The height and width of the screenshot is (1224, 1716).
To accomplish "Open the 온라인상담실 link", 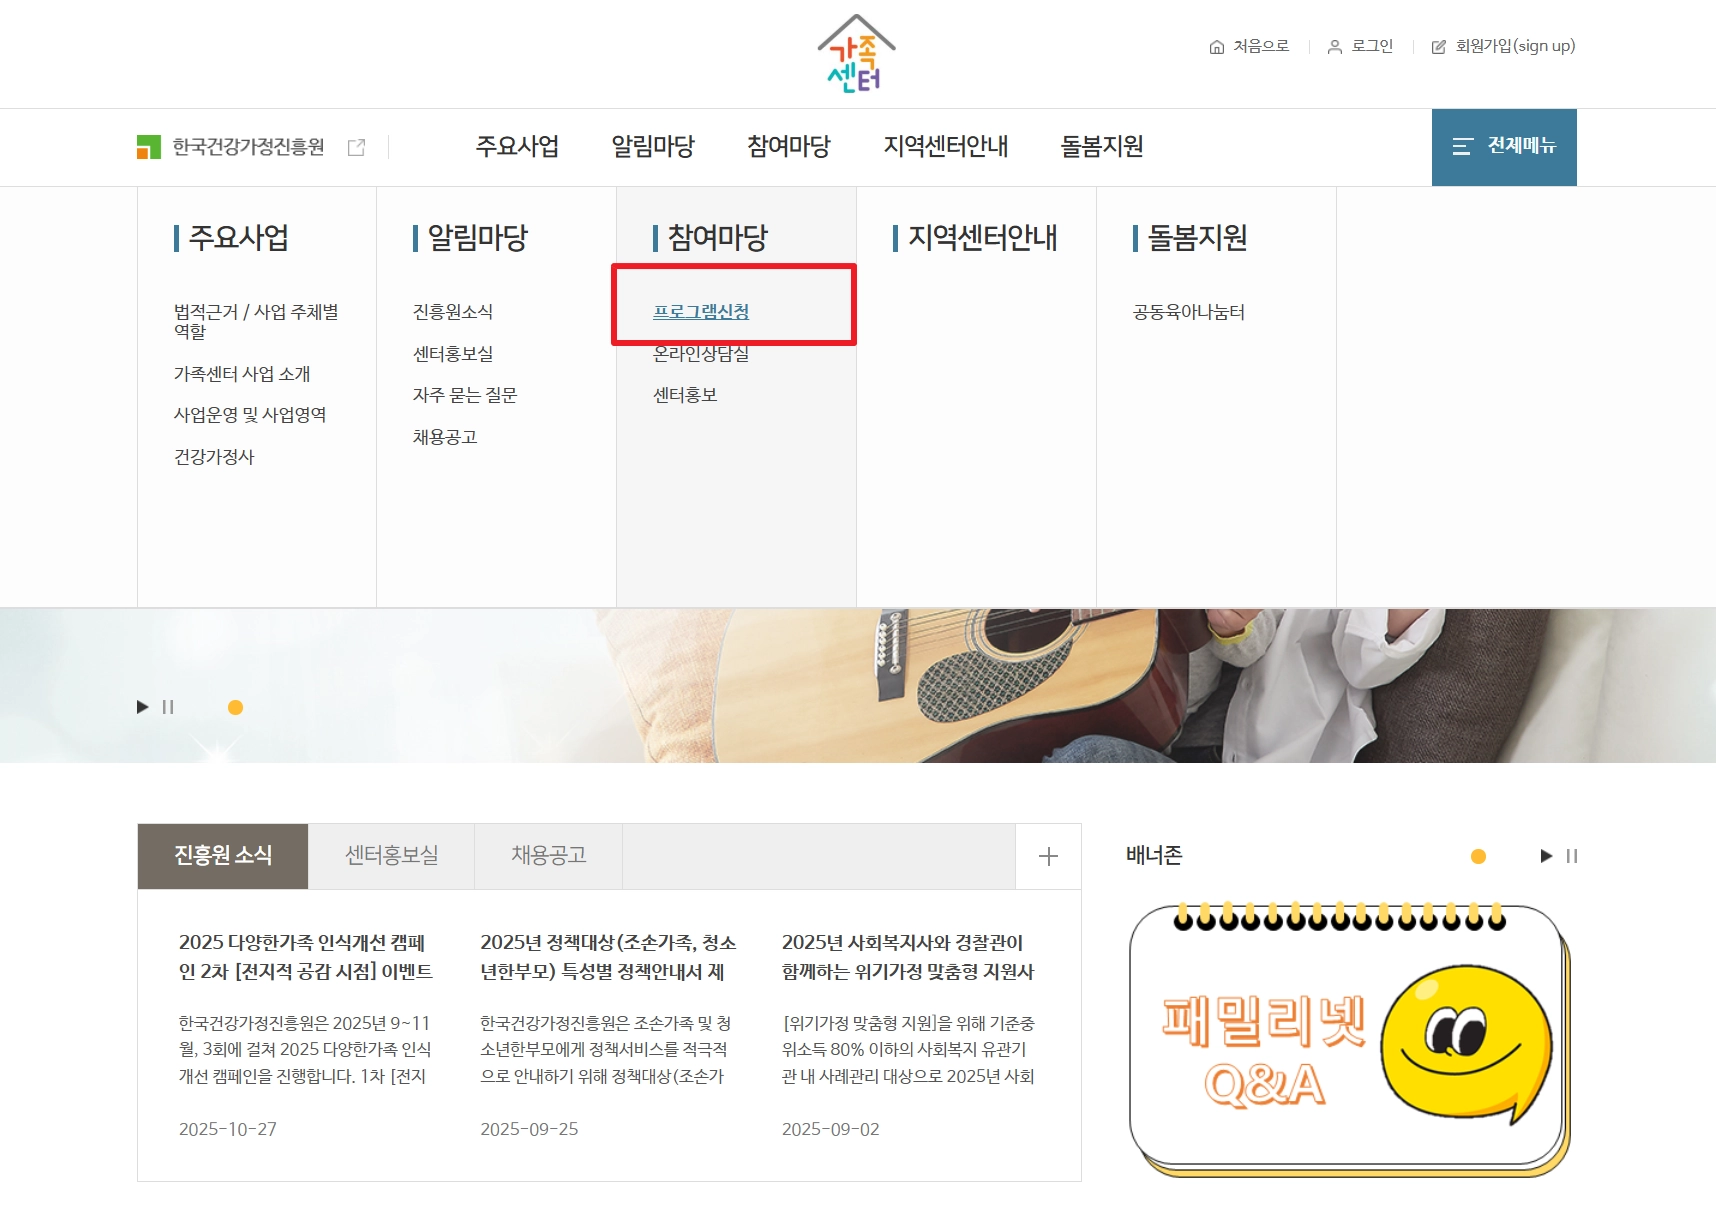I will point(703,352).
